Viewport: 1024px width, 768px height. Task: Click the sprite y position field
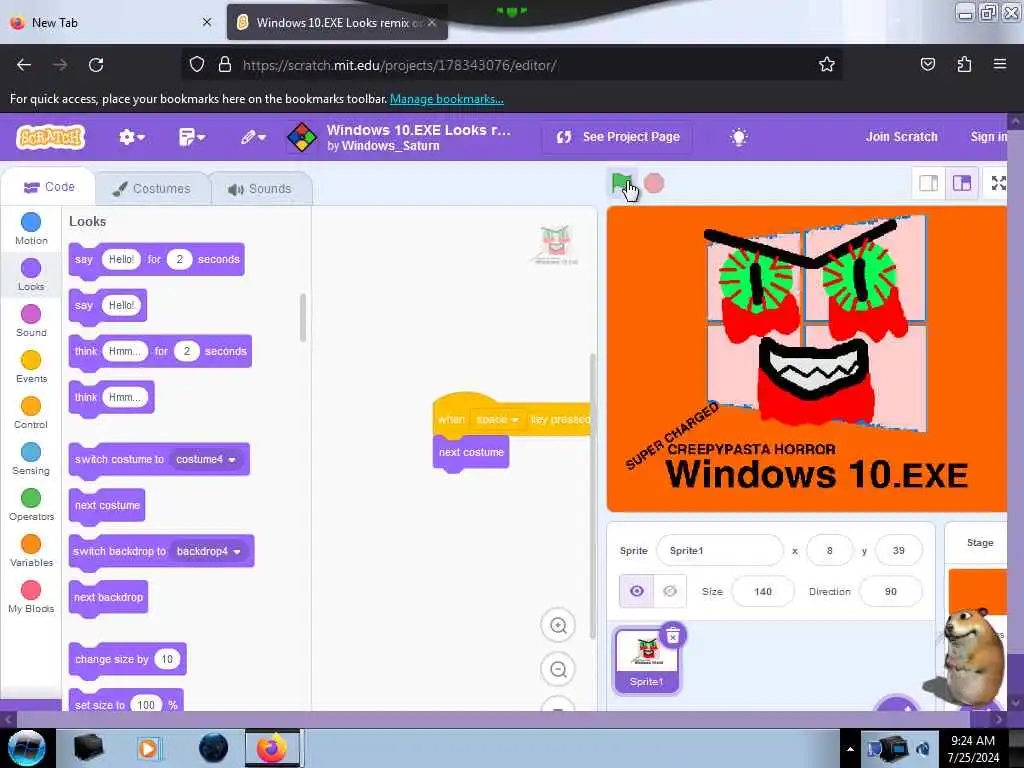pos(898,551)
